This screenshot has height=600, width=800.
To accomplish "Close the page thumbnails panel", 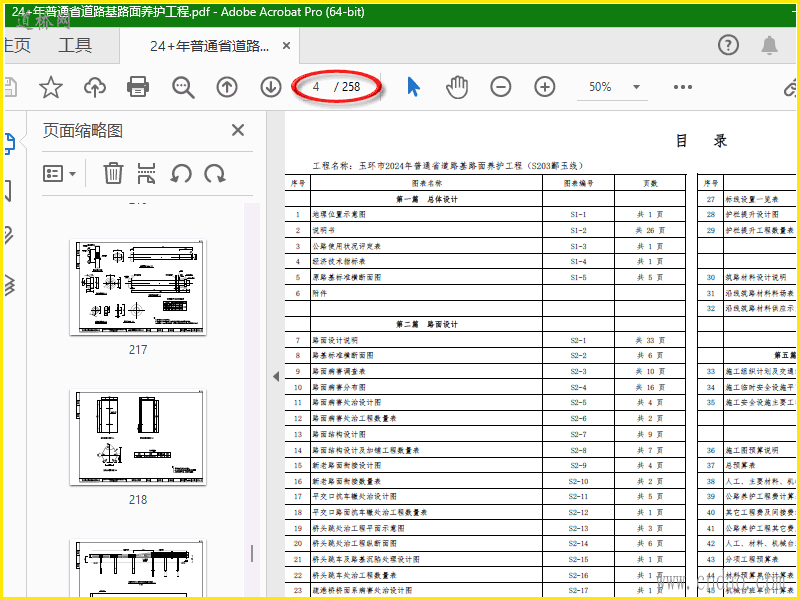I will [238, 130].
